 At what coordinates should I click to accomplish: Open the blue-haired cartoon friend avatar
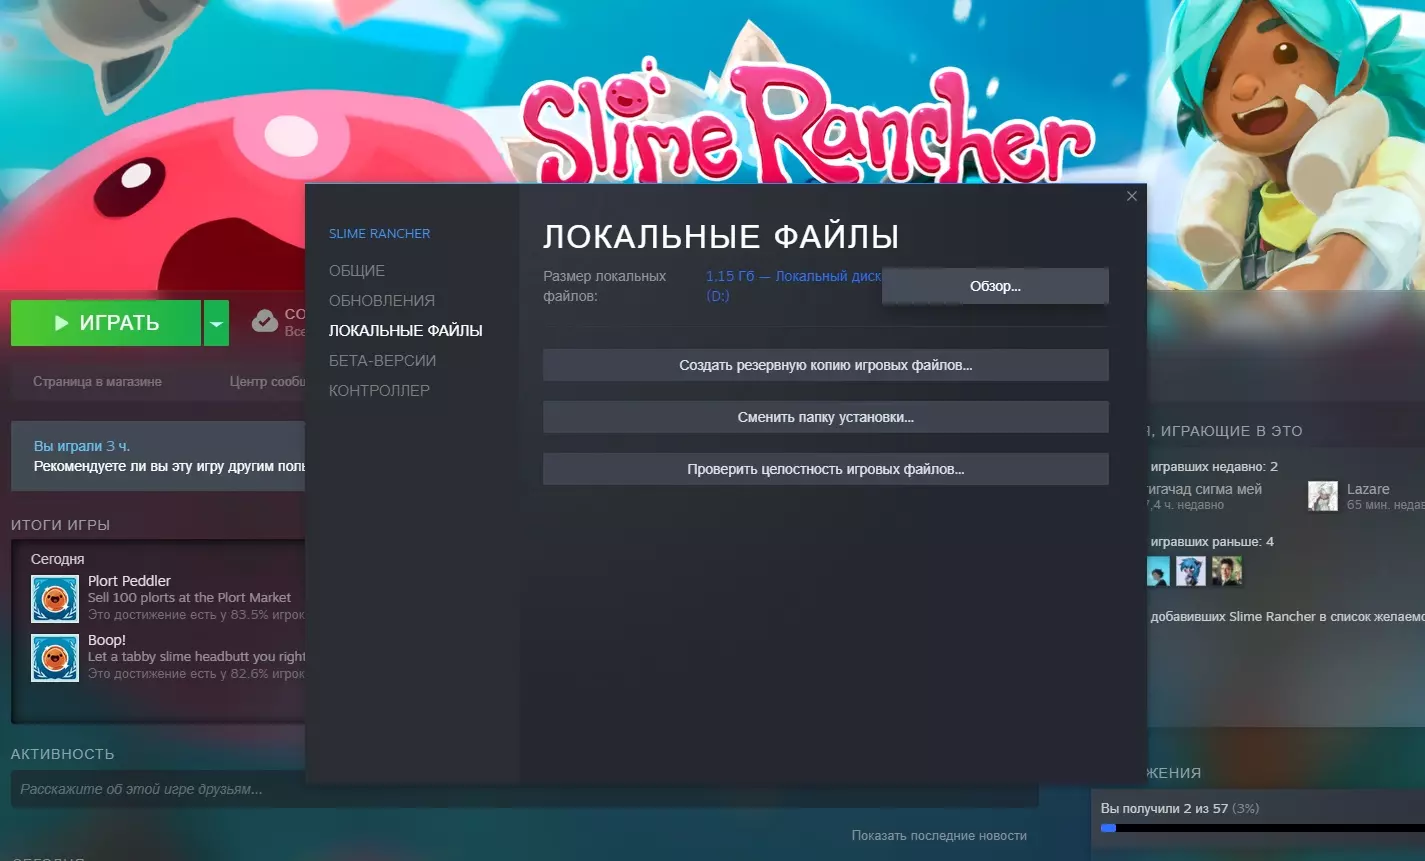coord(1191,571)
